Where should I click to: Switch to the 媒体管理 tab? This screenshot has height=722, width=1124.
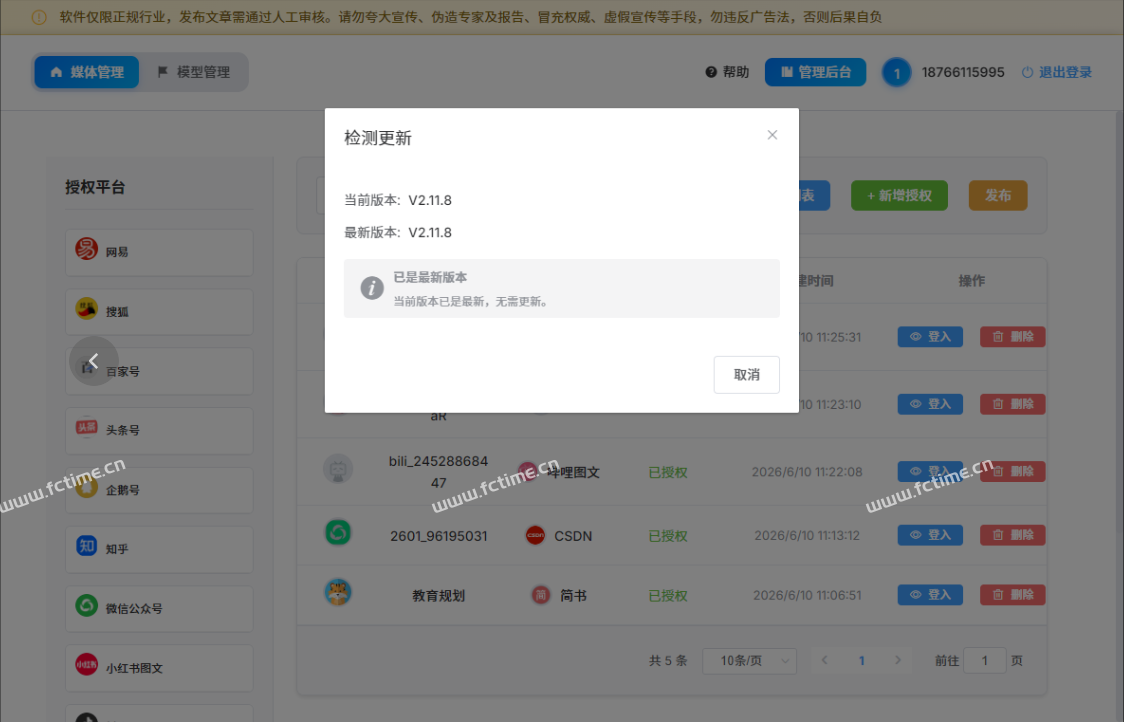[87, 72]
